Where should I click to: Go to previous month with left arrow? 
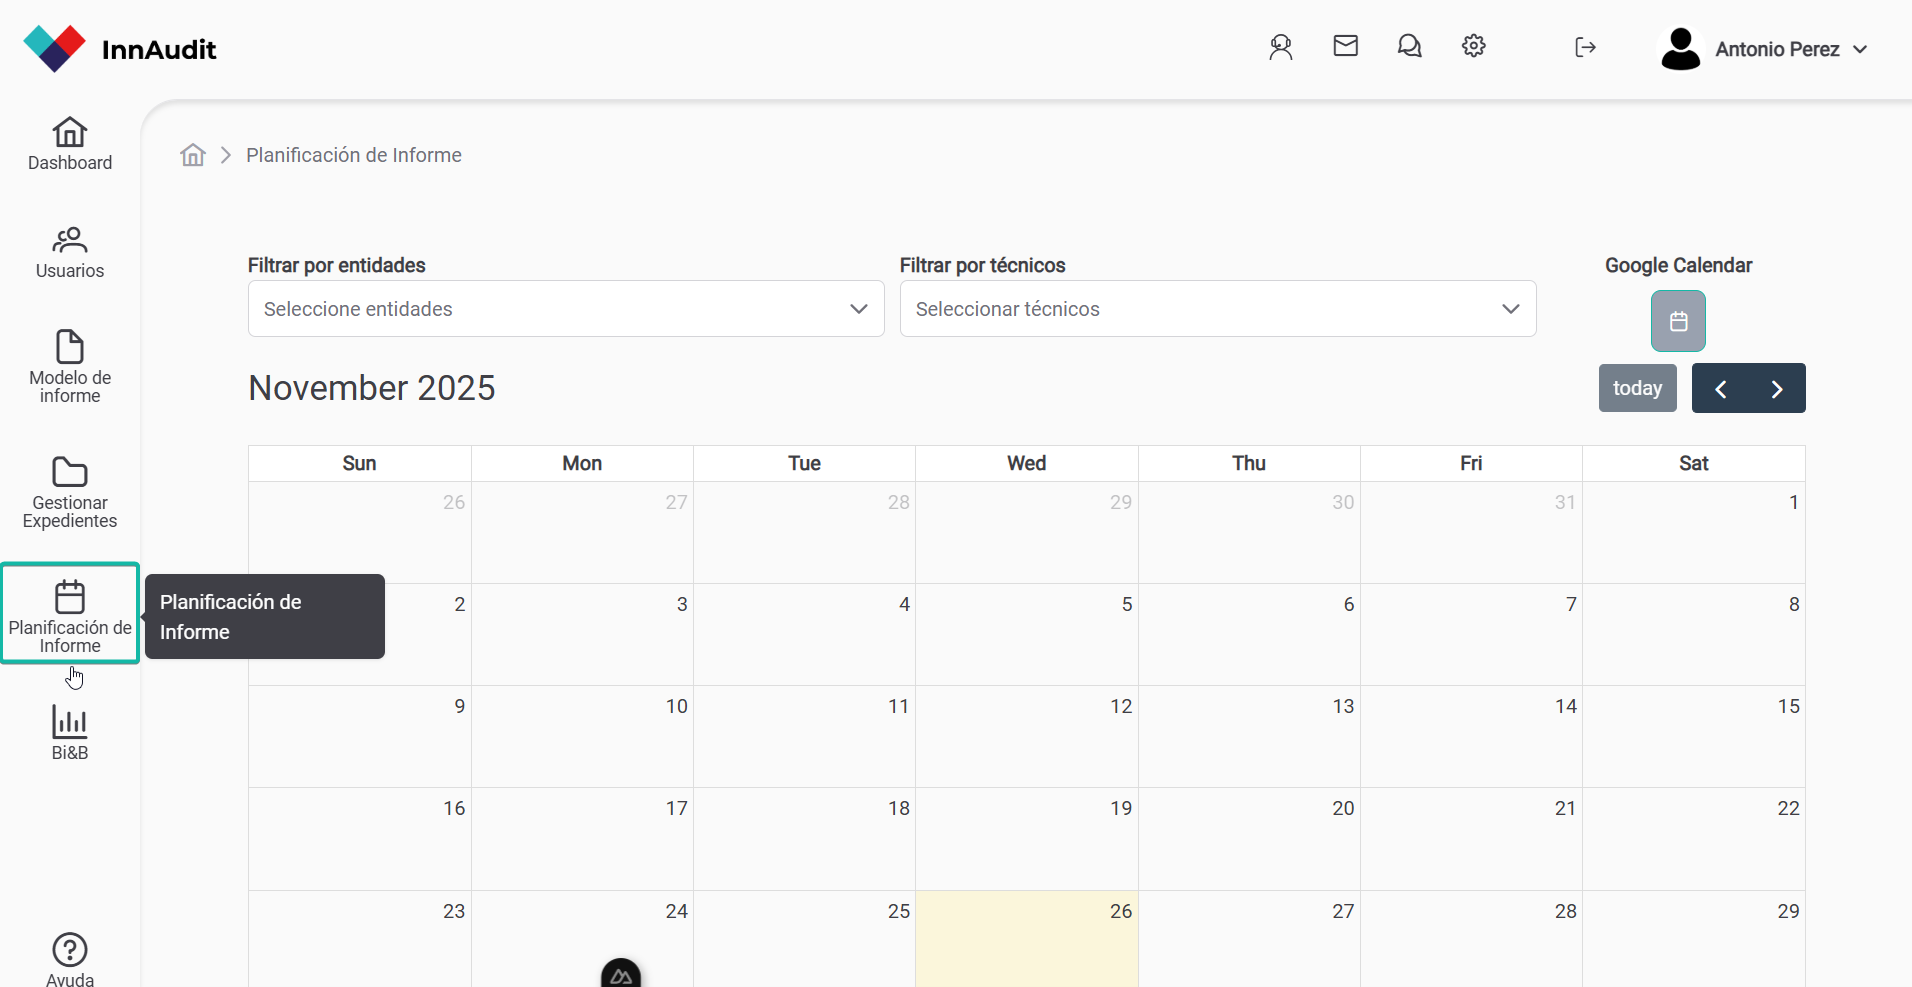coord(1721,389)
